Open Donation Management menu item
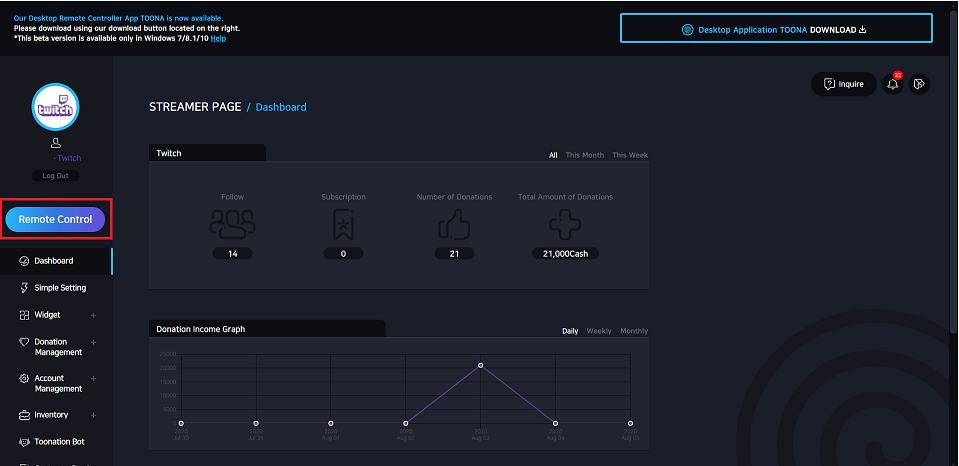 coord(58,347)
